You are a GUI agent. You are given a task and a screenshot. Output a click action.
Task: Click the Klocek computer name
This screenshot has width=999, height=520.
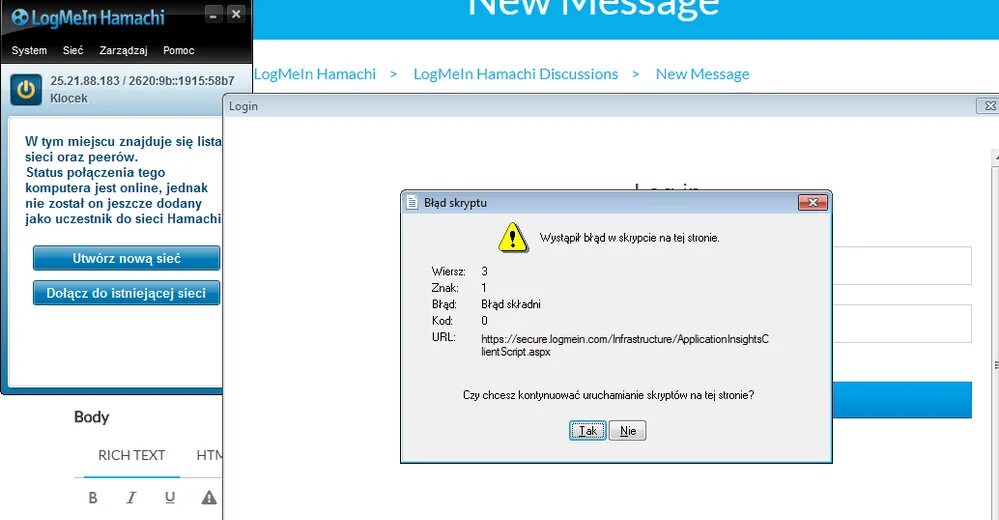[x=69, y=98]
